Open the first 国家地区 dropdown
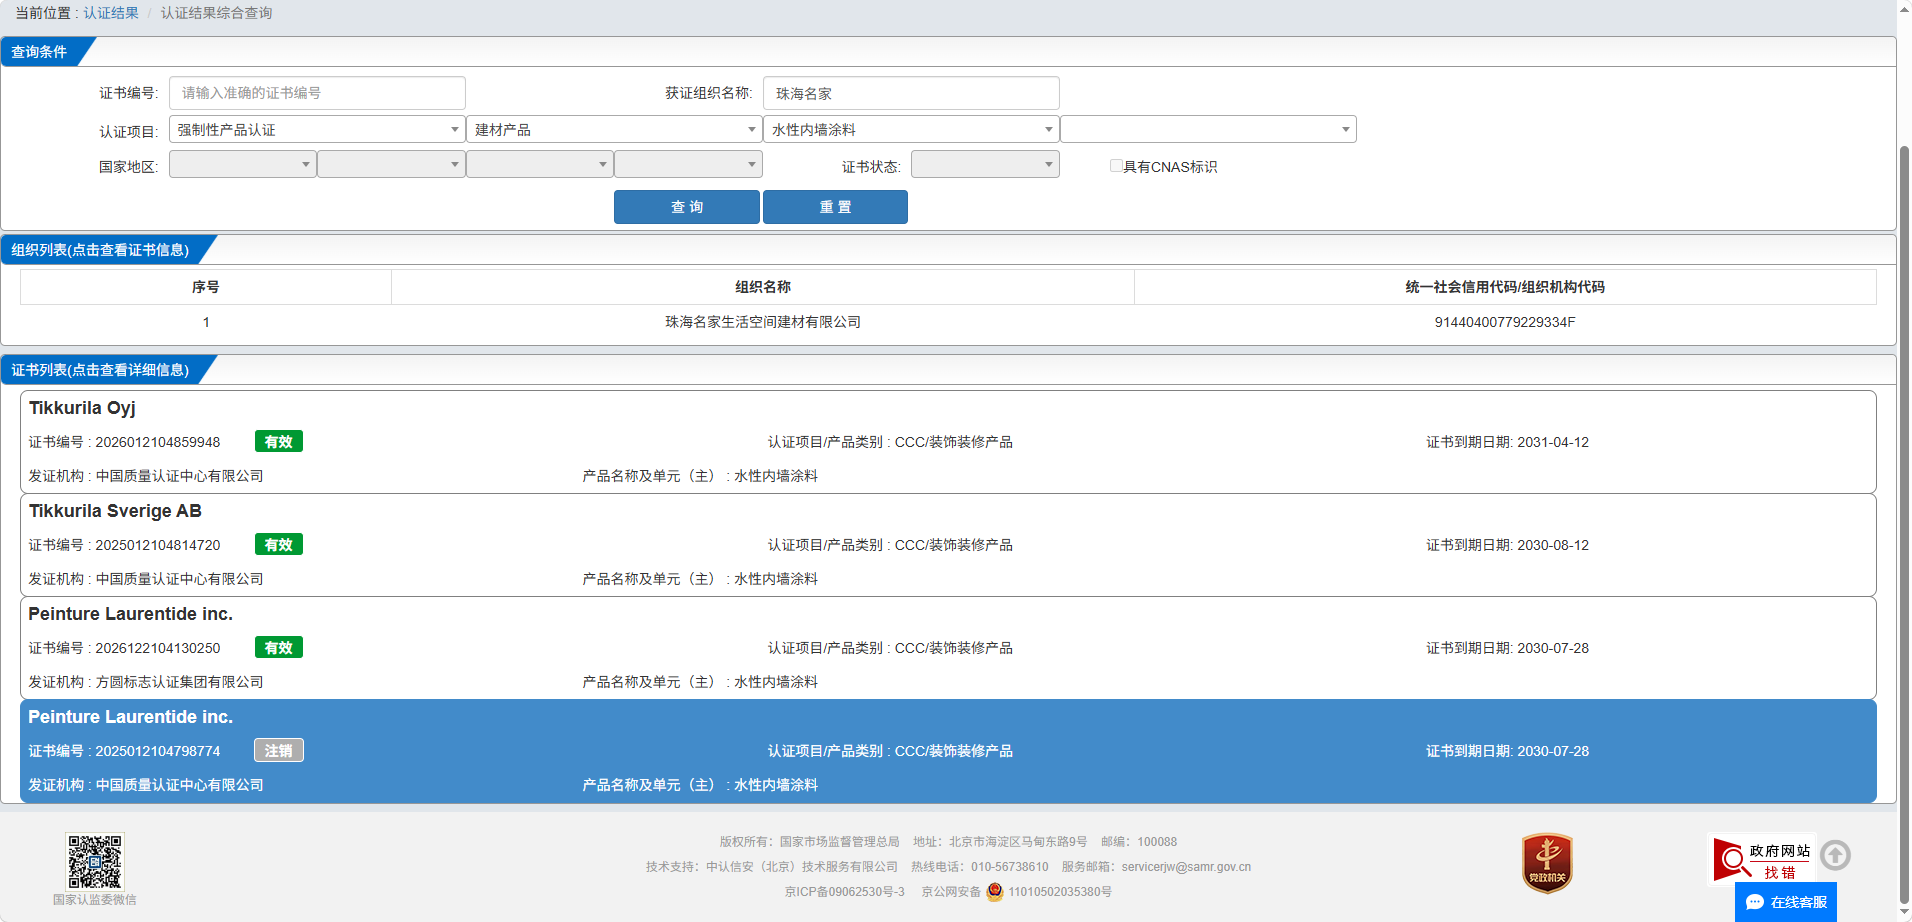This screenshot has height=922, width=1912. (x=243, y=164)
